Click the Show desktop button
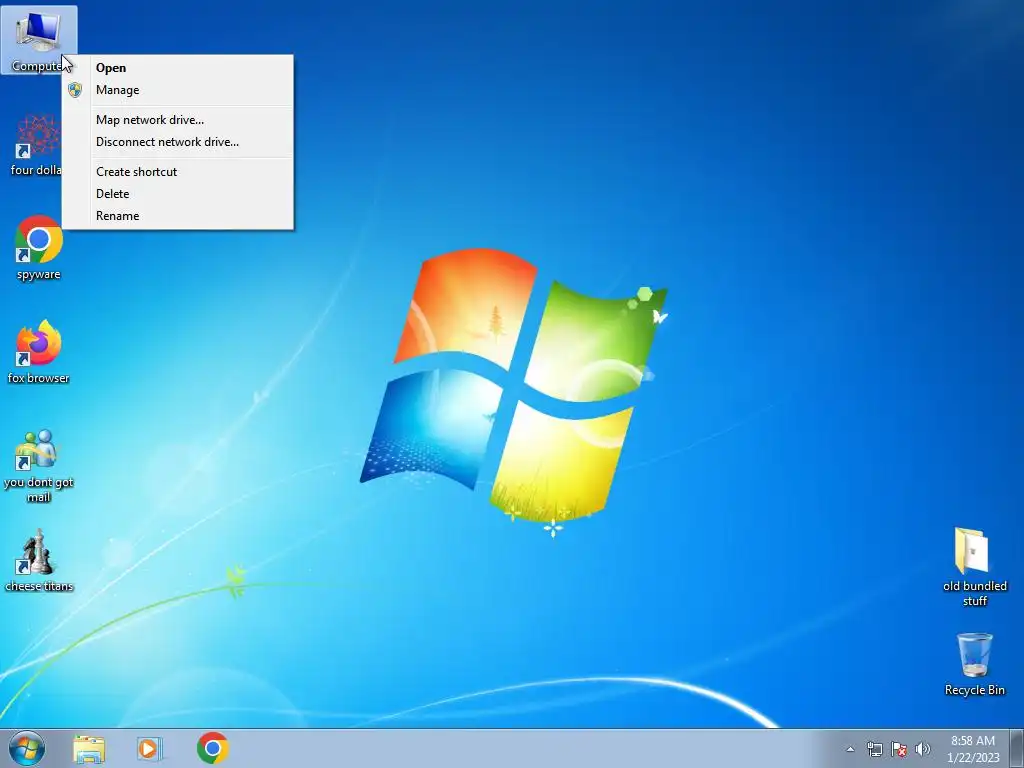Screen dimensions: 1024x768 coord(1017,748)
